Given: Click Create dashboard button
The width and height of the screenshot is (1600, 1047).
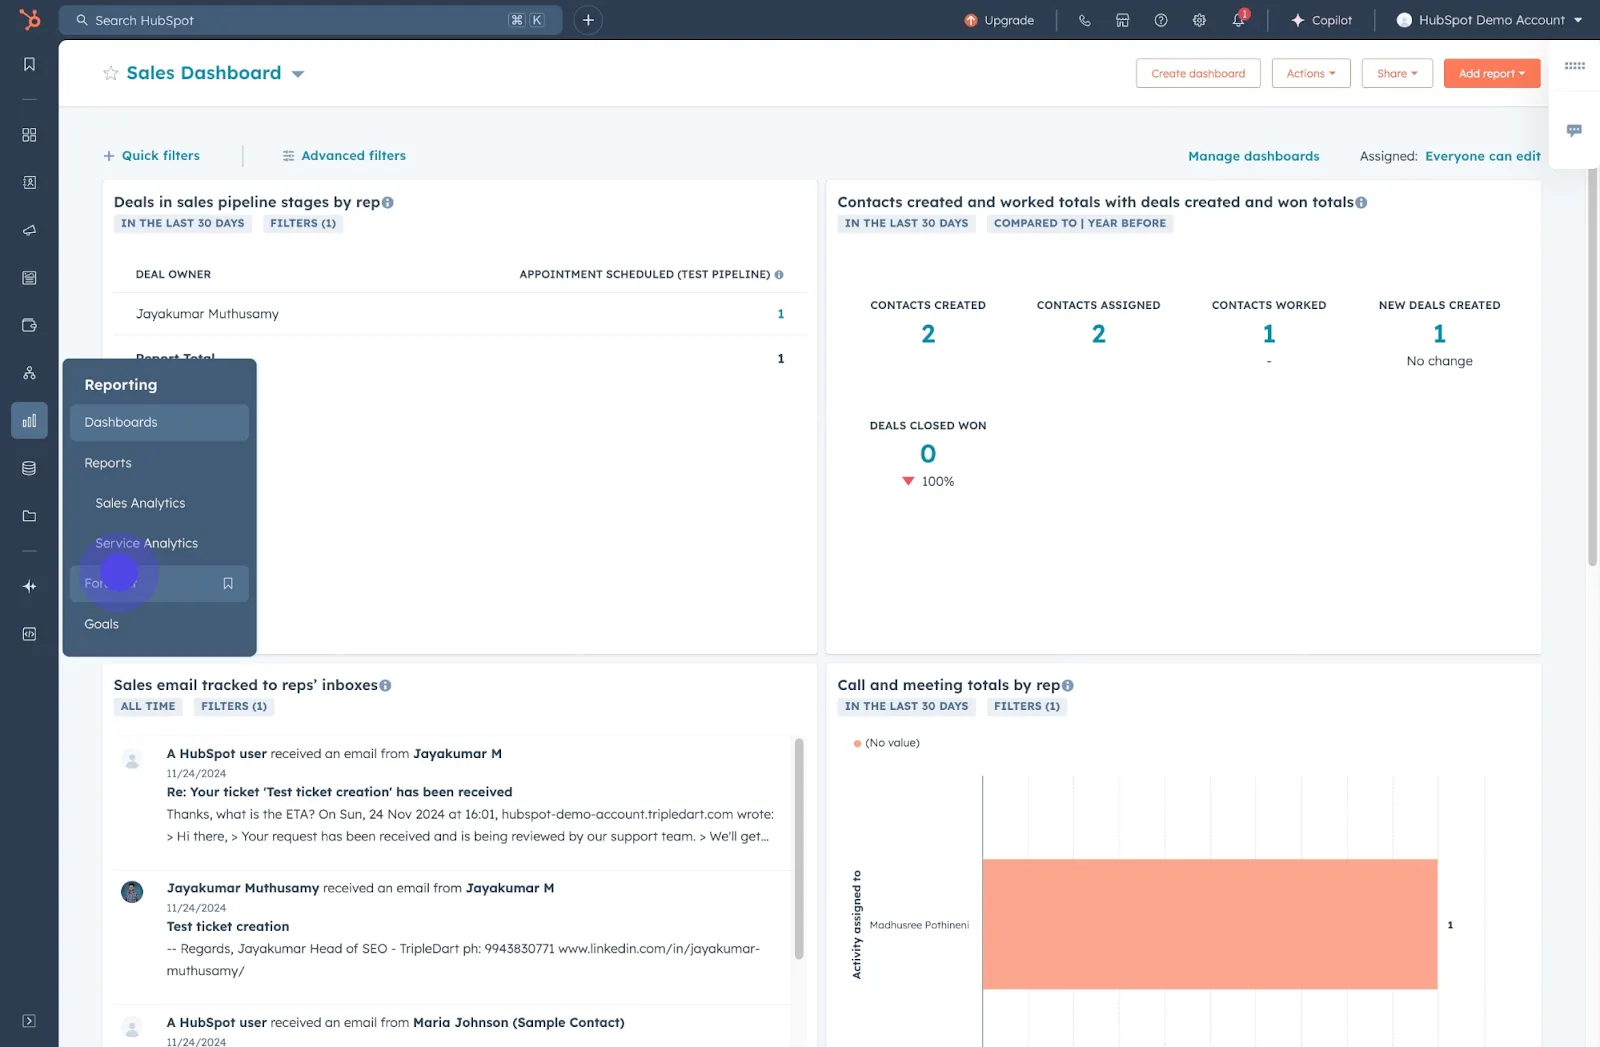Looking at the screenshot, I should click(1198, 73).
